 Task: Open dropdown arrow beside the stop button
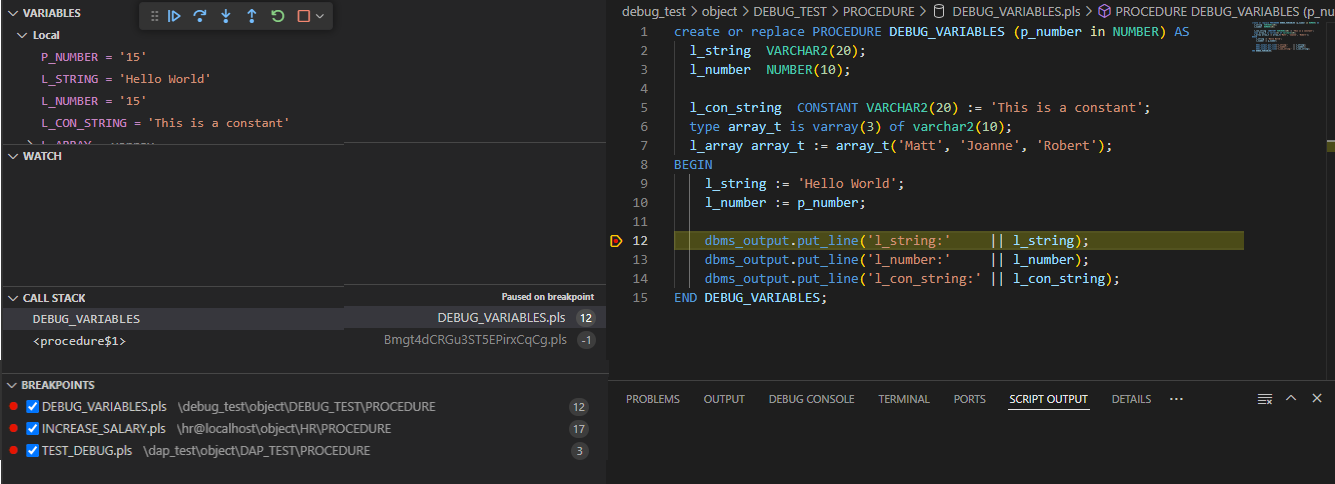click(320, 16)
